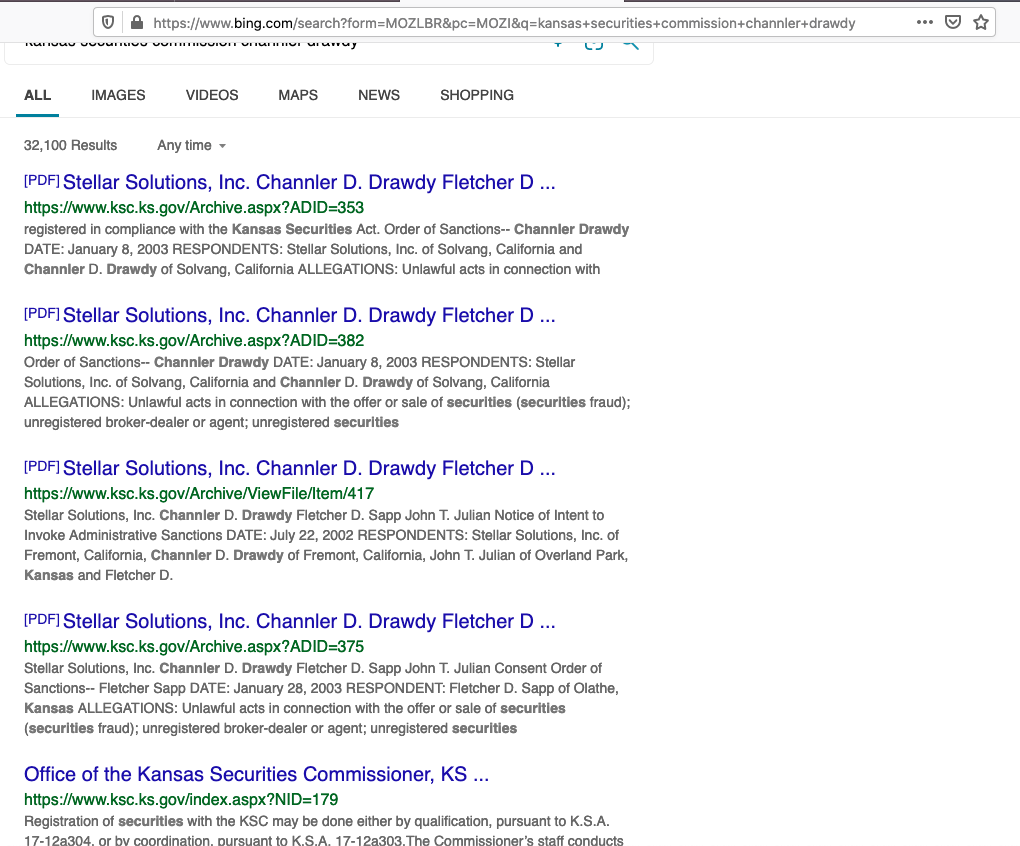Click snippet text "Registration of securities with the KSC"

pyautogui.click(x=146, y=821)
